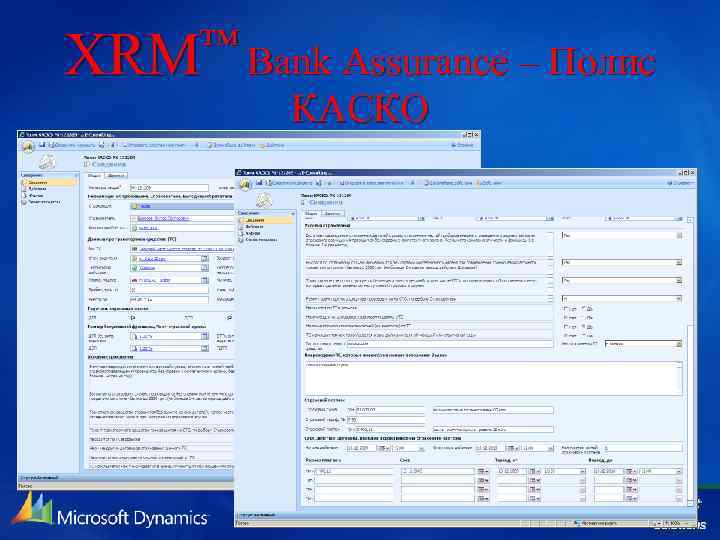Switch to first tab in back window form
The width and height of the screenshot is (720, 540).
coord(95,175)
